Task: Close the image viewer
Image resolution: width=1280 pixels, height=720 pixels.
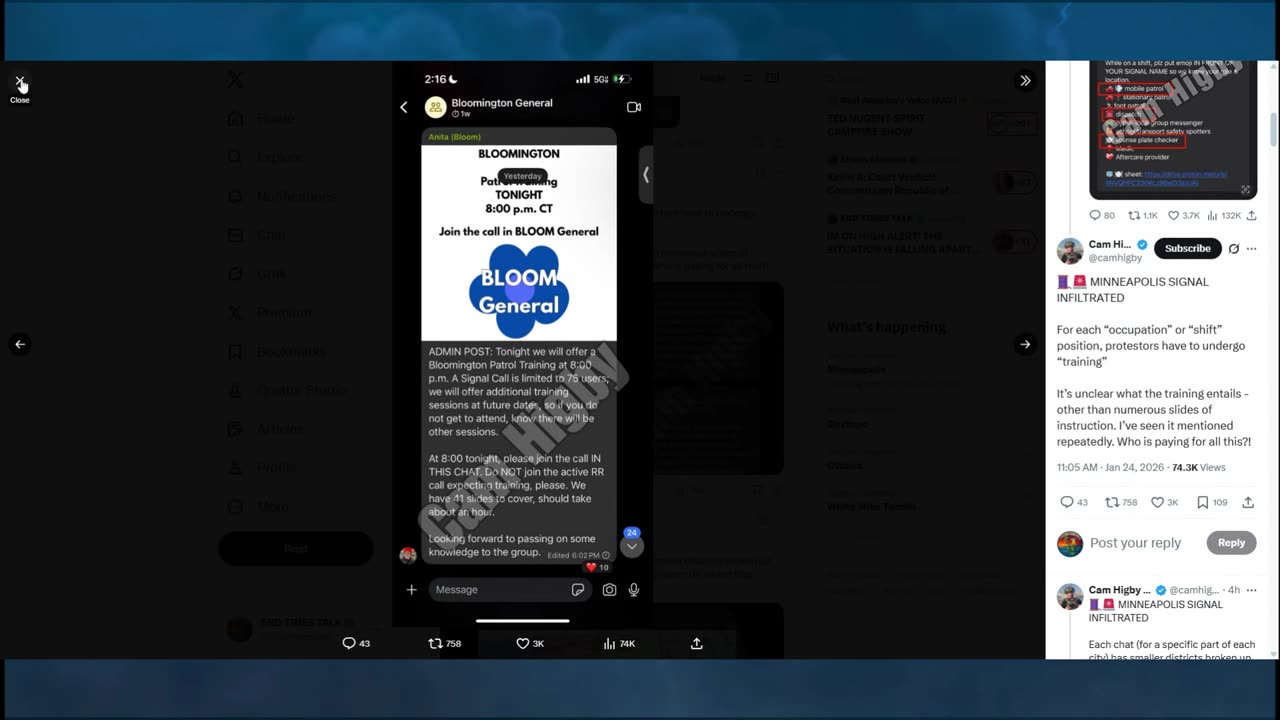Action: click(20, 82)
